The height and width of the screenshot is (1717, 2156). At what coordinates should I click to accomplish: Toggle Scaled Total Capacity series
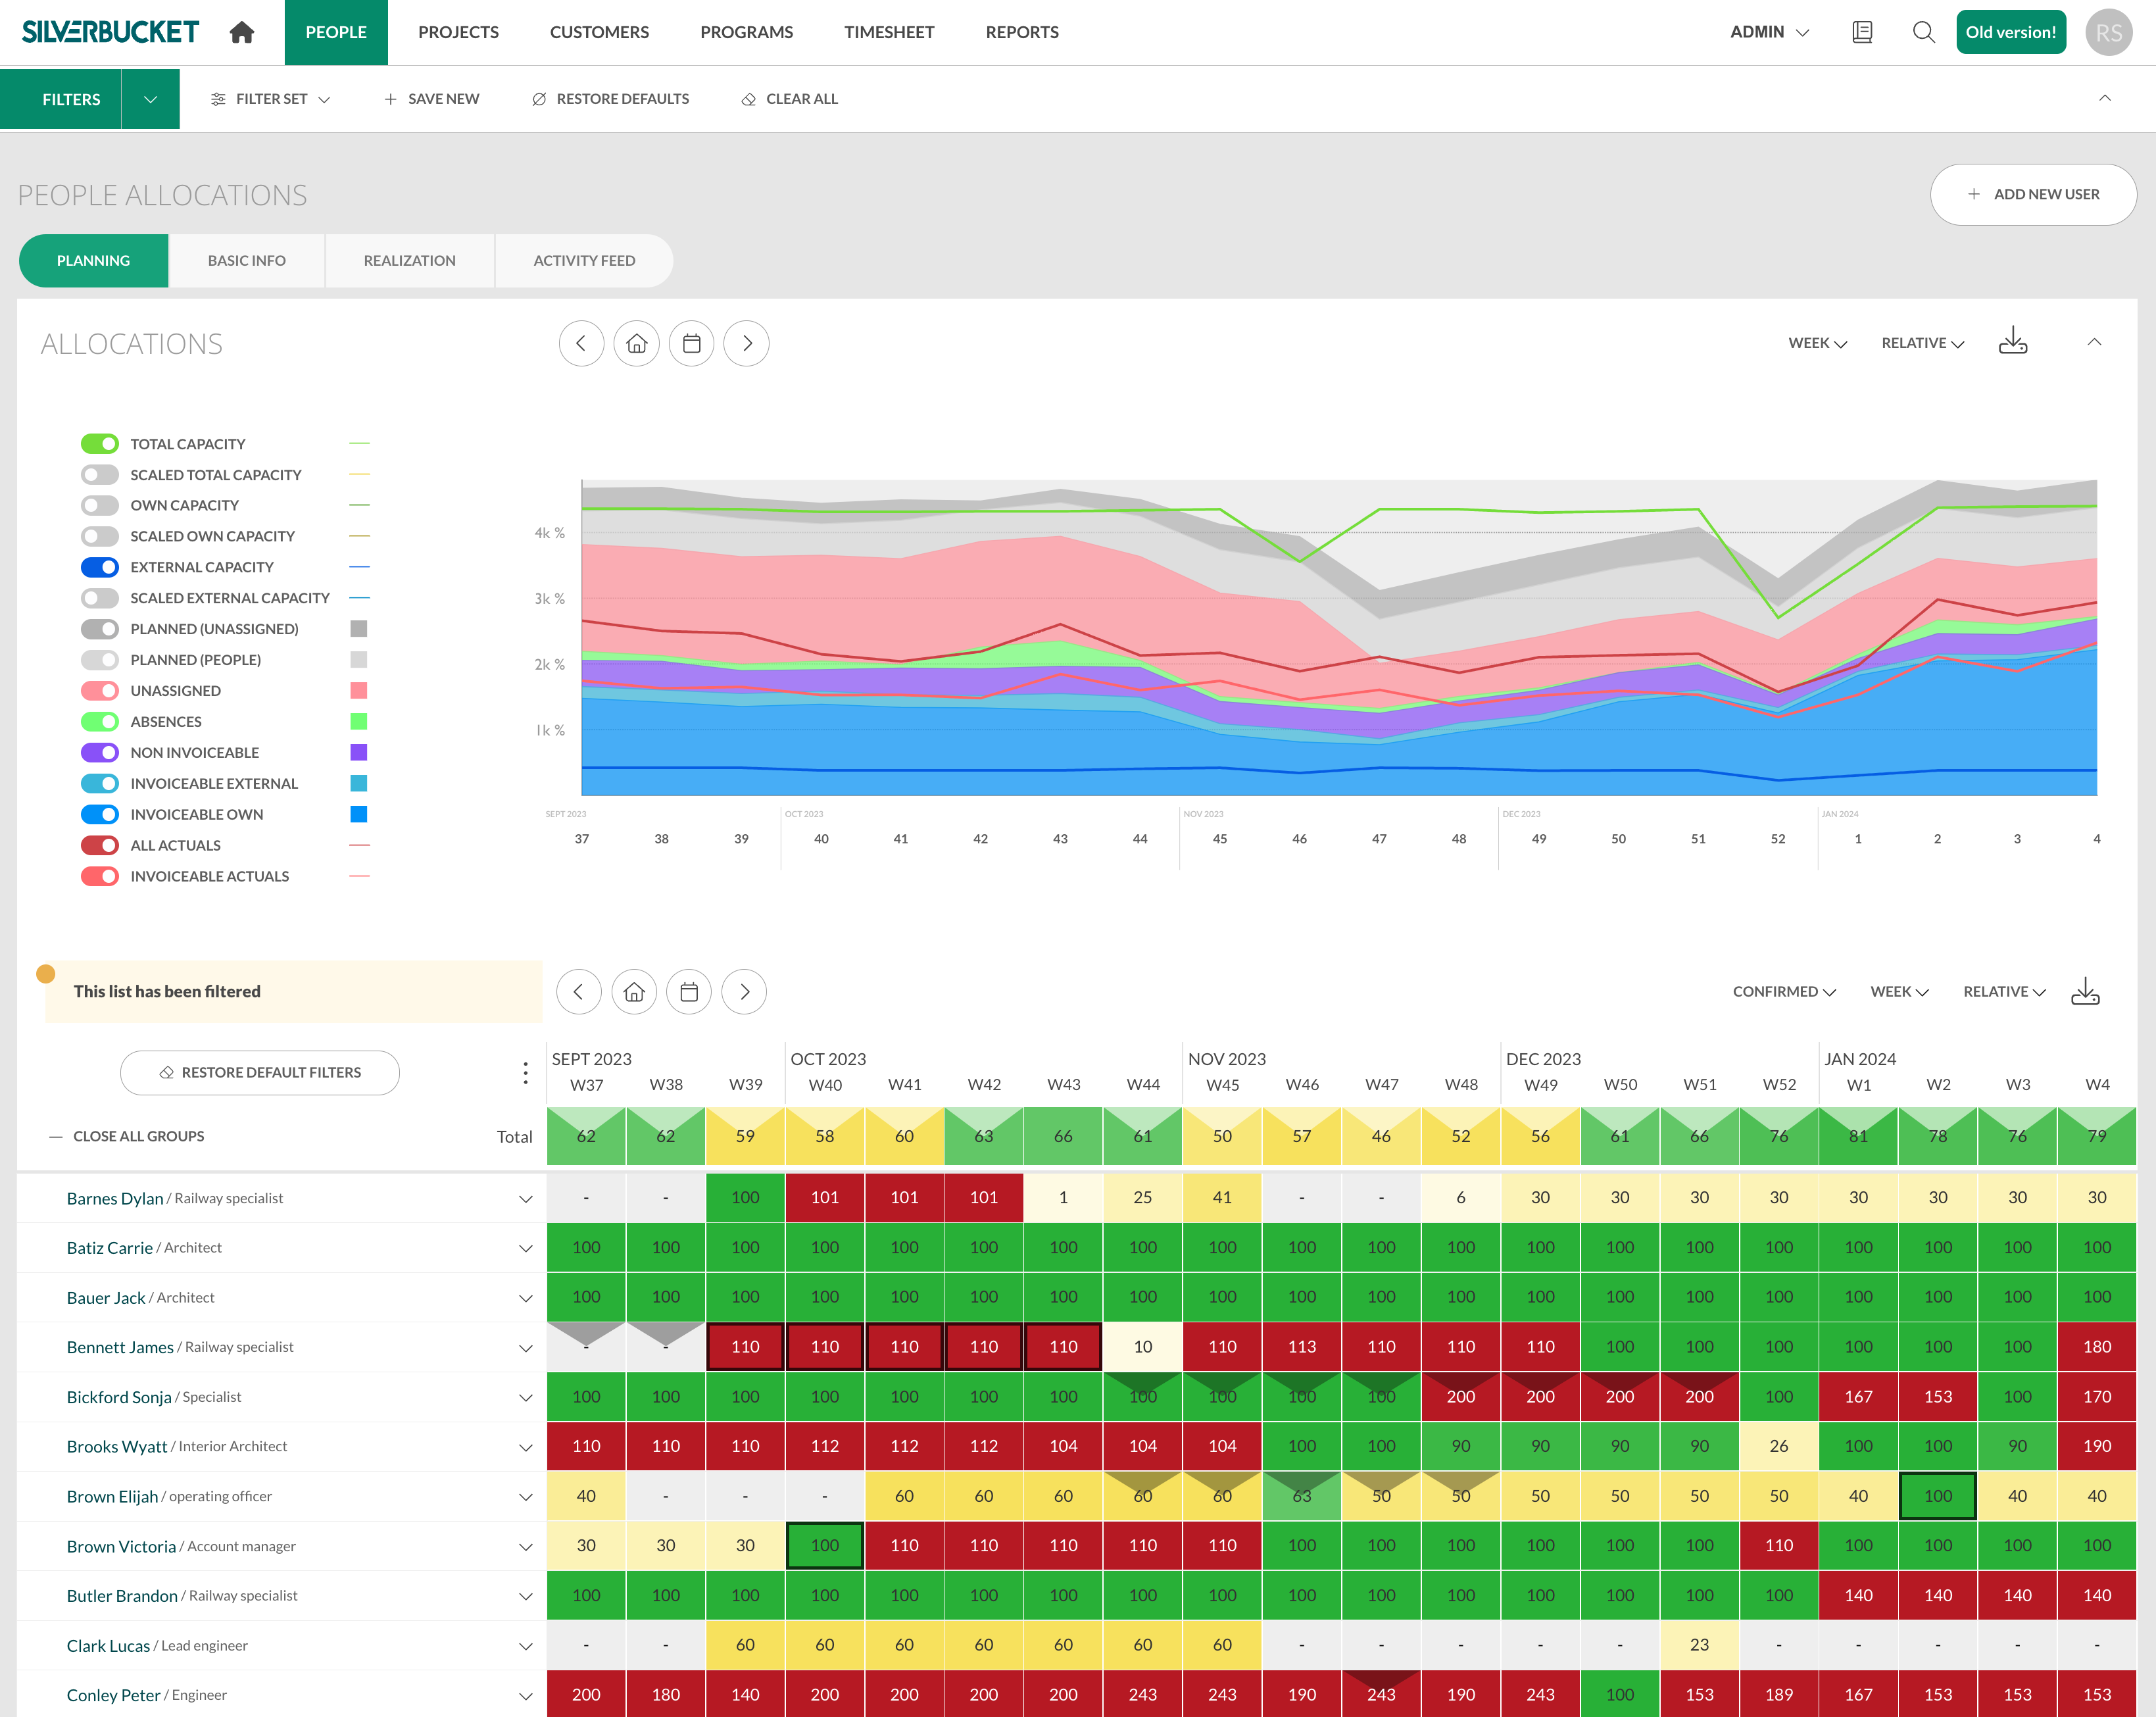(100, 475)
